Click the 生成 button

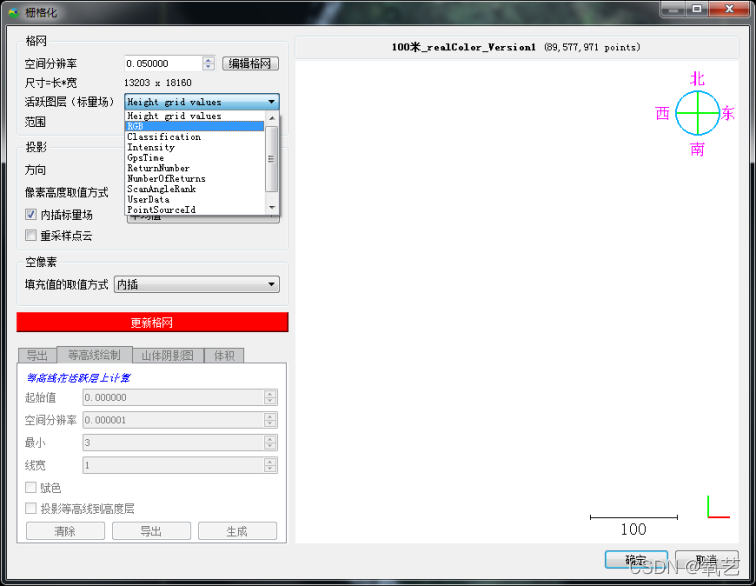237,531
